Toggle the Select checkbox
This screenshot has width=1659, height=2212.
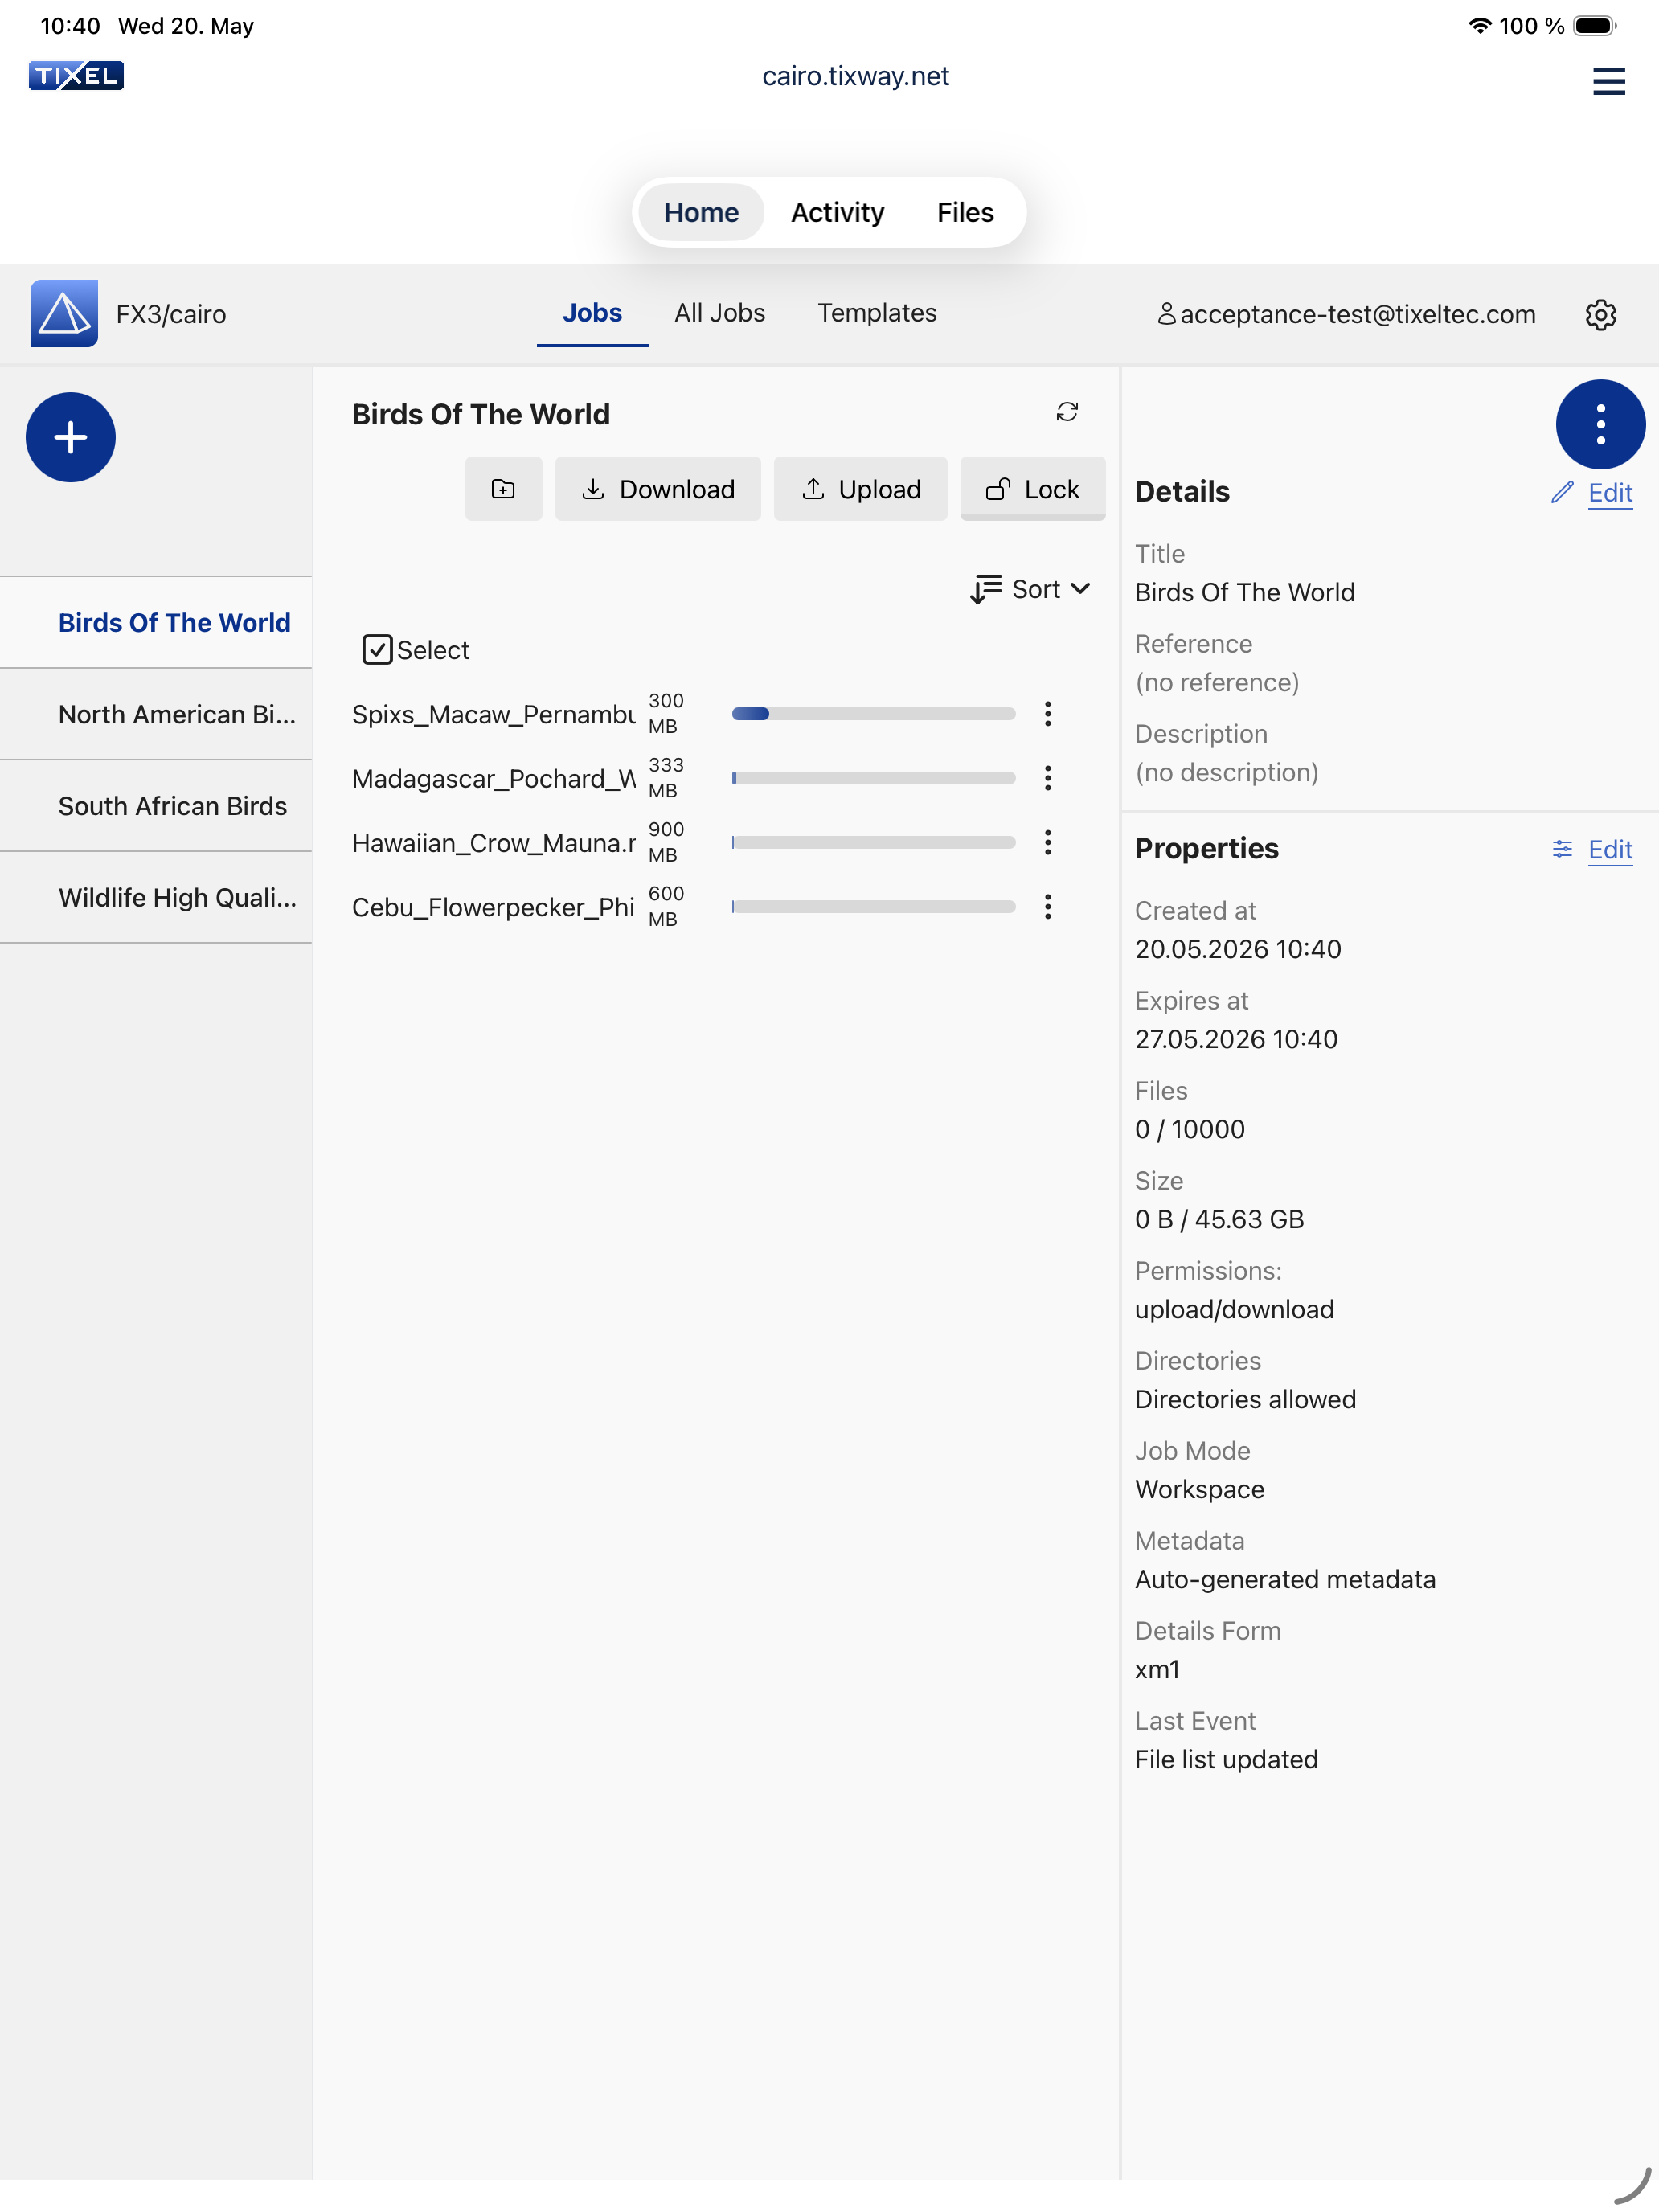pyautogui.click(x=377, y=650)
